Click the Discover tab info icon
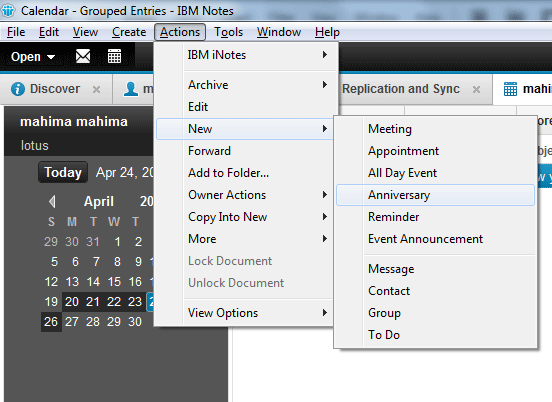552x402 pixels. pos(18,89)
